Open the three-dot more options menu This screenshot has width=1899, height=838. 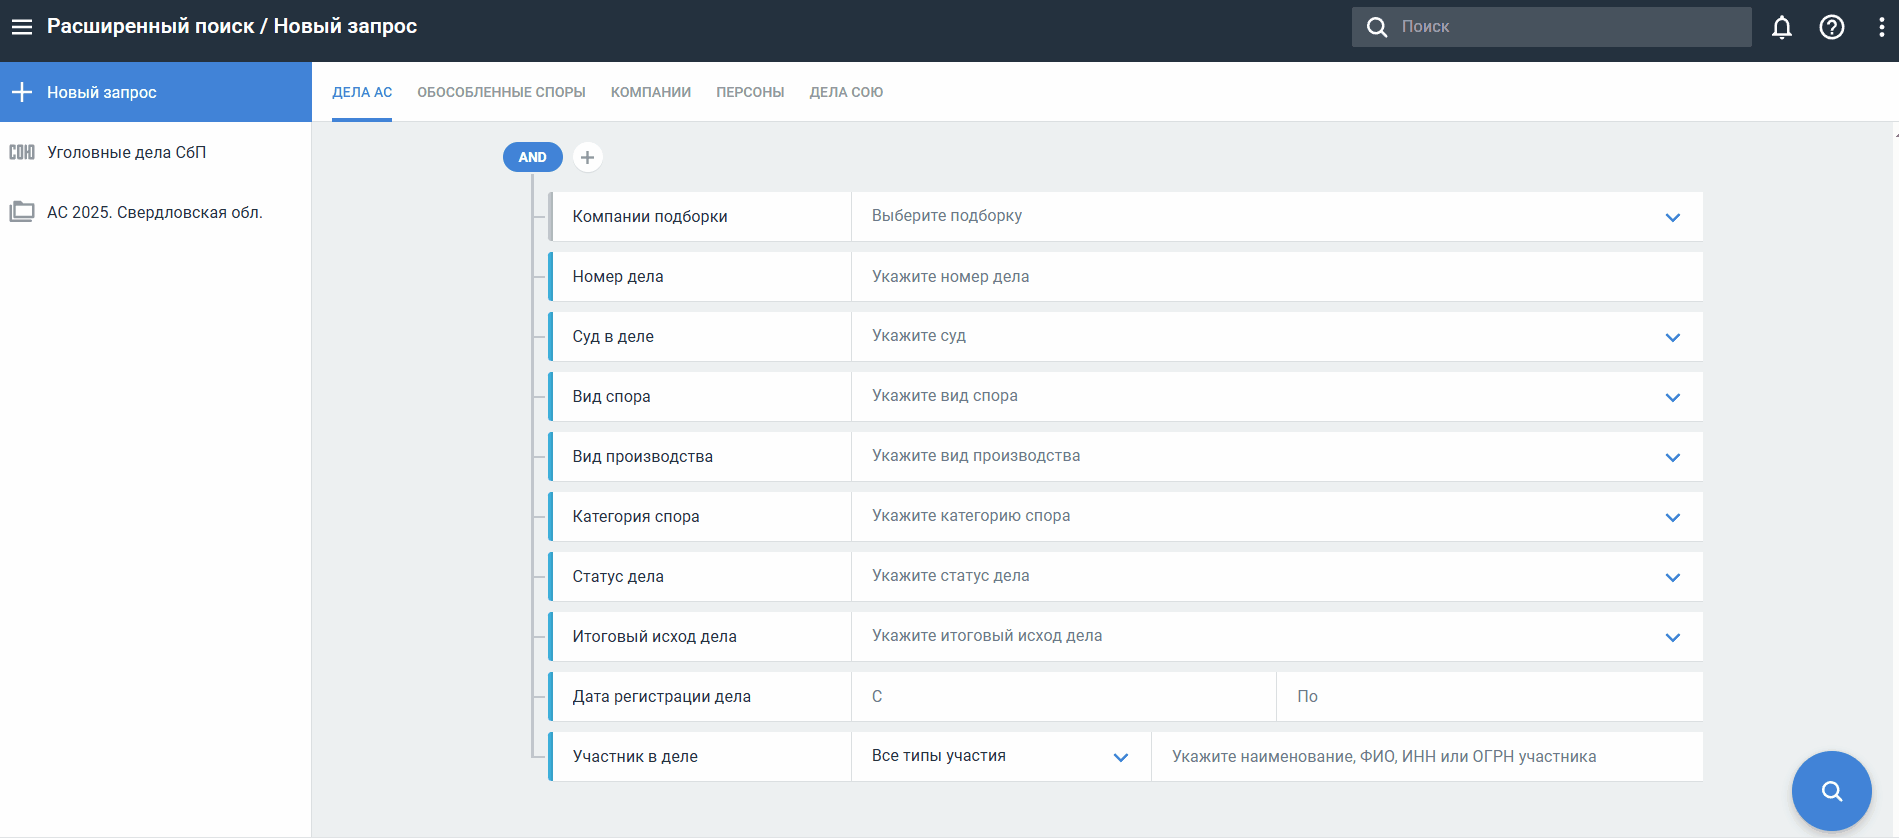(1881, 27)
